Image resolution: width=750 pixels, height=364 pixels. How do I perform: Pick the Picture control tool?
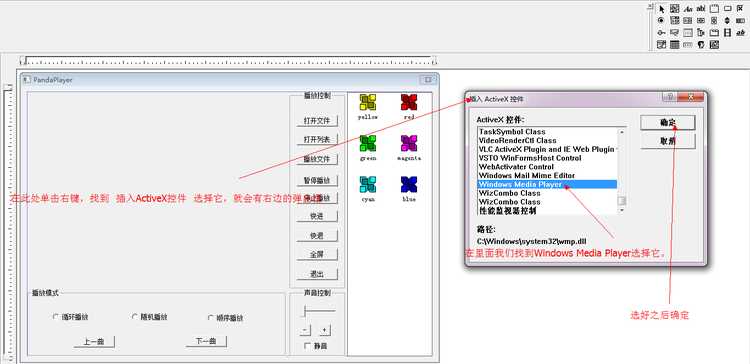(x=674, y=9)
